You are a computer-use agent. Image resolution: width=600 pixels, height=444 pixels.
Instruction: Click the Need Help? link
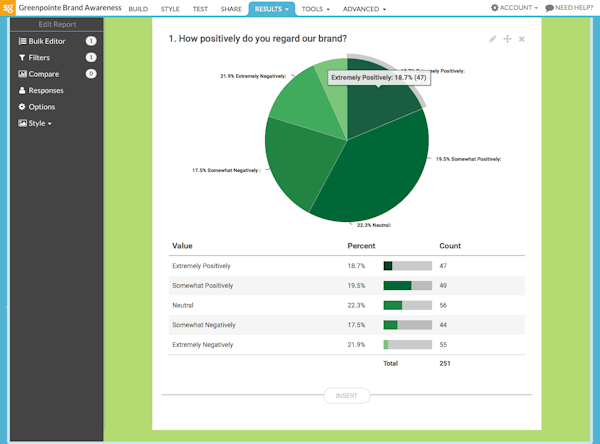click(x=570, y=8)
